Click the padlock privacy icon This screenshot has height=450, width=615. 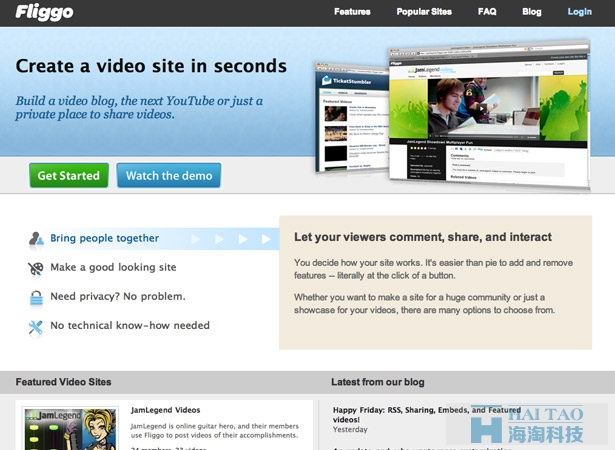[x=36, y=298]
